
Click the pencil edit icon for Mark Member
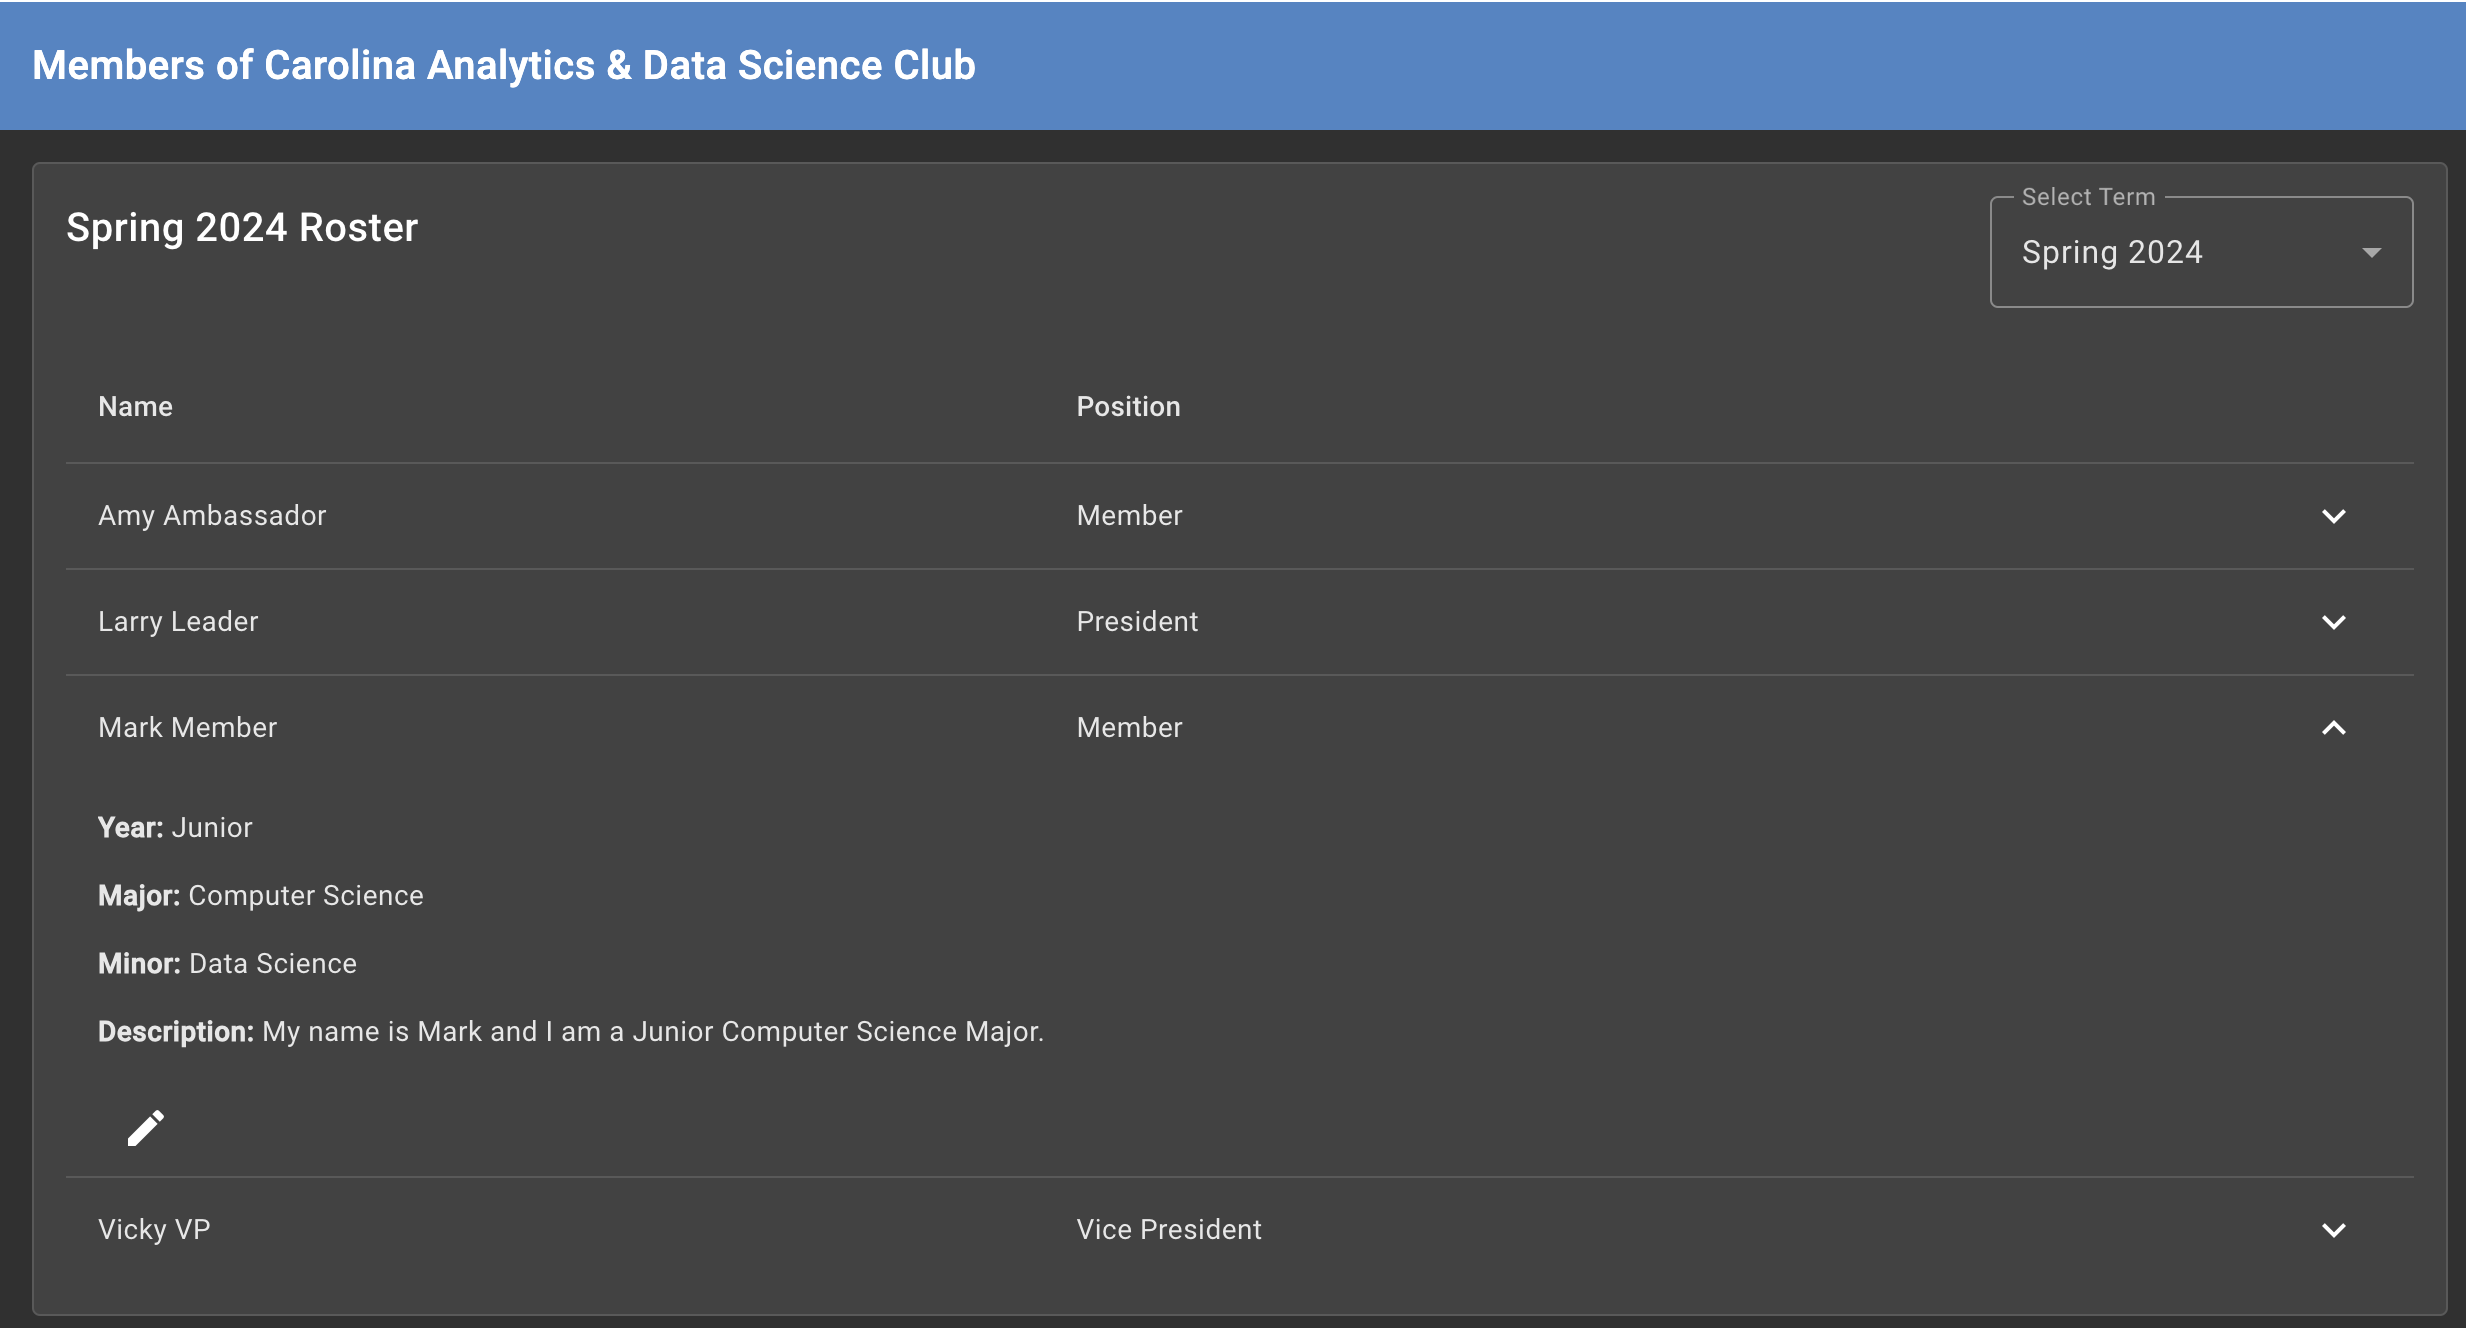(x=146, y=1128)
